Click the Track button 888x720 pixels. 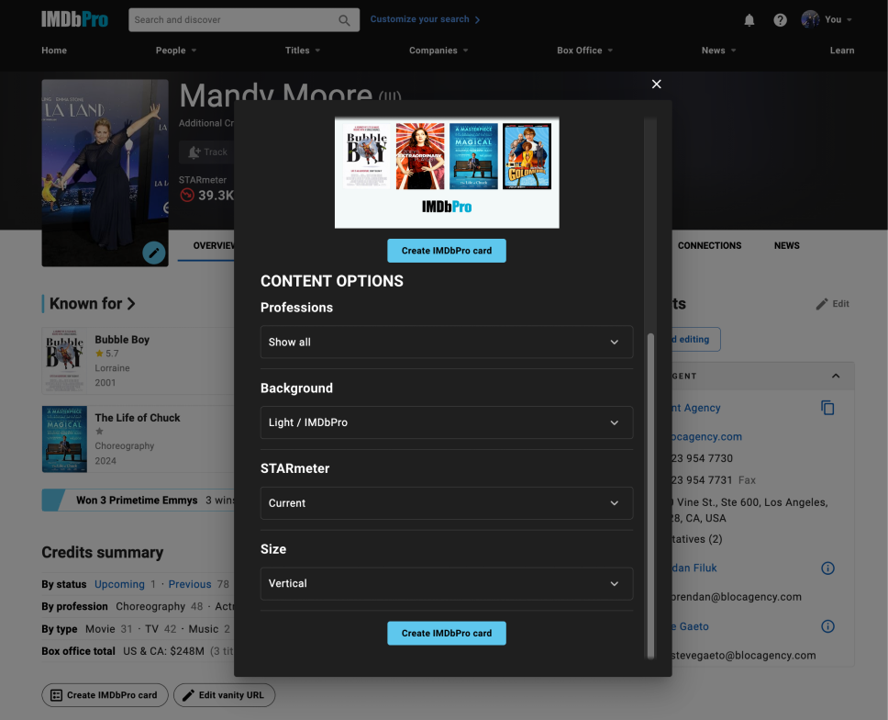207,152
